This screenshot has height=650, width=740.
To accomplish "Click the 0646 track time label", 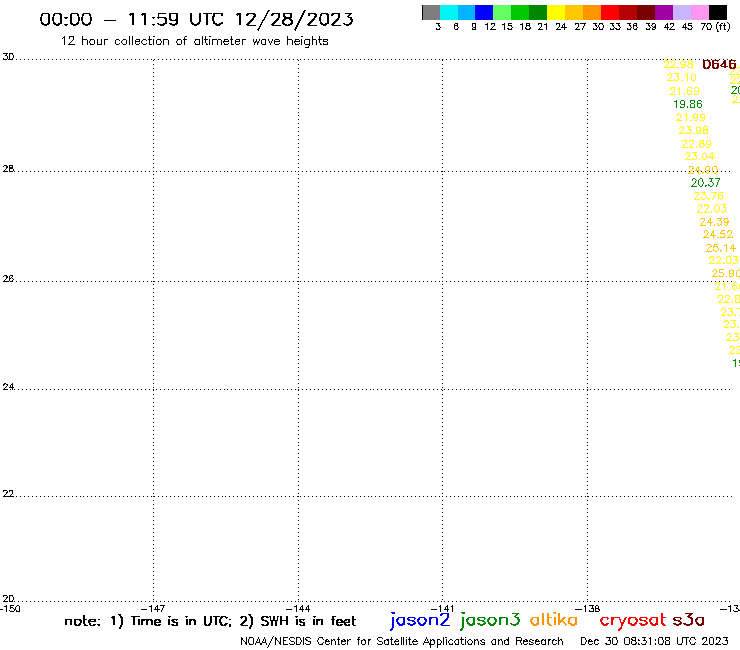I will tap(719, 64).
